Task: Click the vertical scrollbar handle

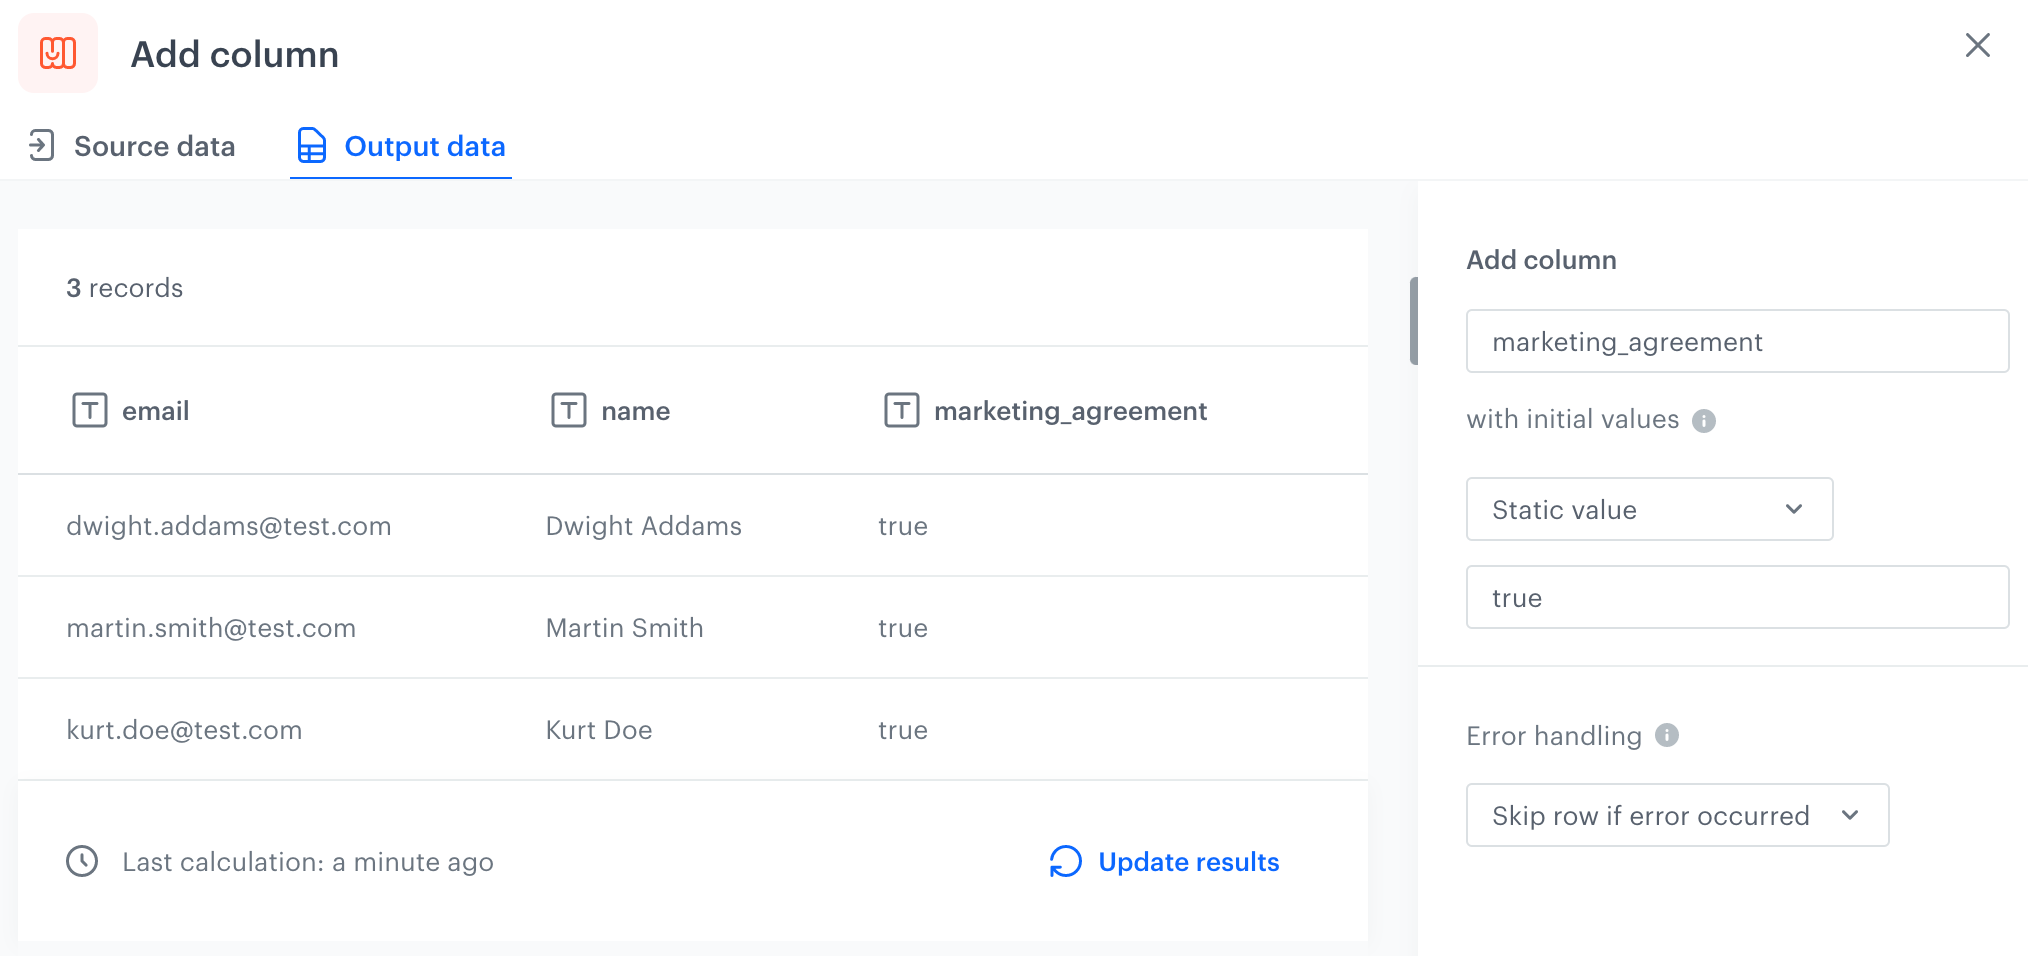Action: pos(1413,321)
